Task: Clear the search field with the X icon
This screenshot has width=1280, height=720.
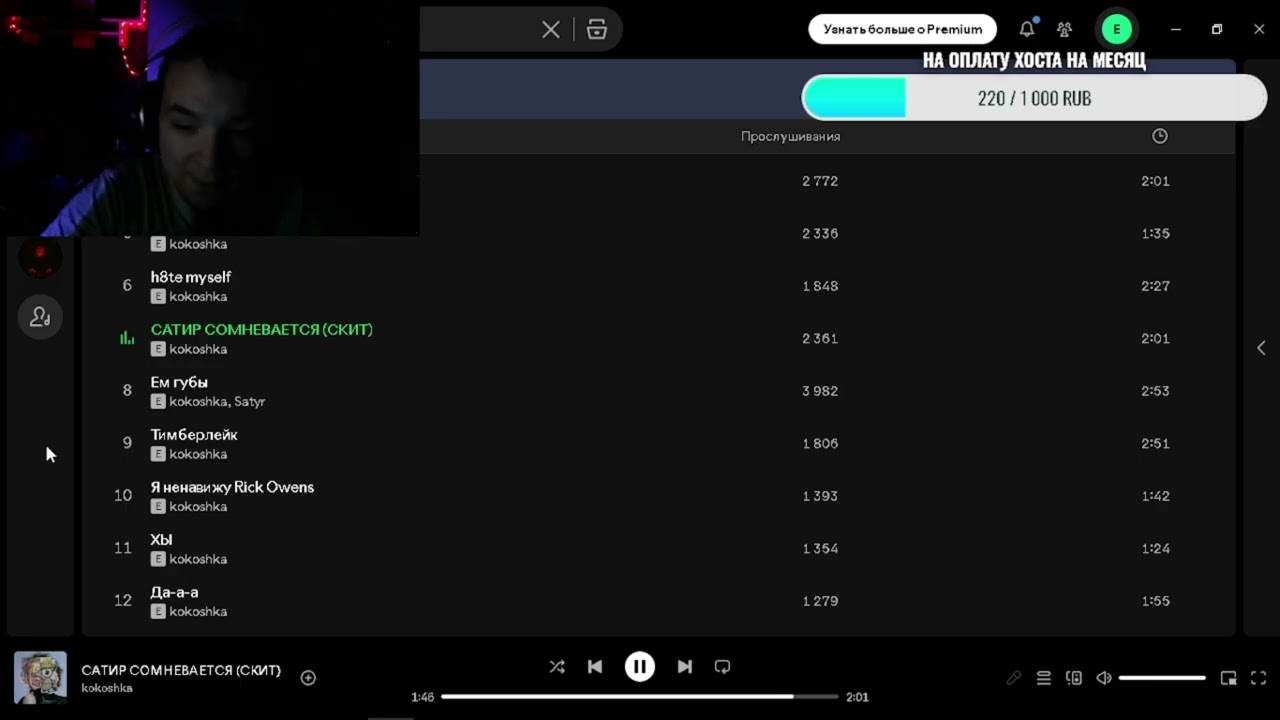Action: [x=551, y=30]
